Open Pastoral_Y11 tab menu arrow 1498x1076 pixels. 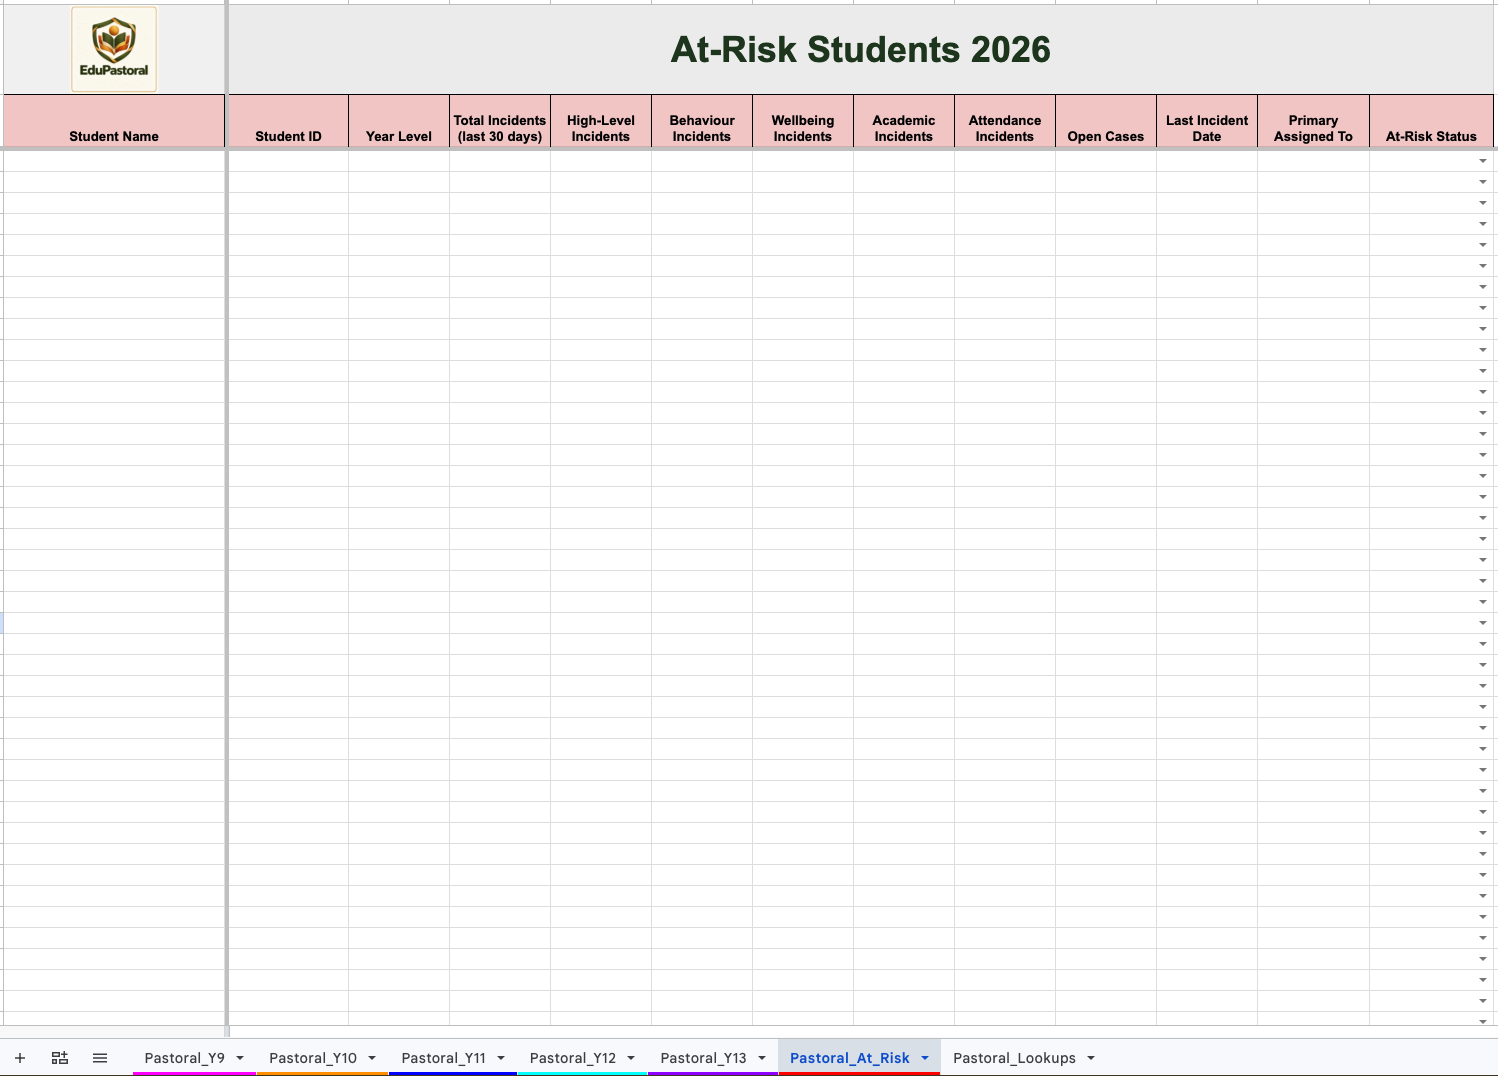tap(501, 1058)
